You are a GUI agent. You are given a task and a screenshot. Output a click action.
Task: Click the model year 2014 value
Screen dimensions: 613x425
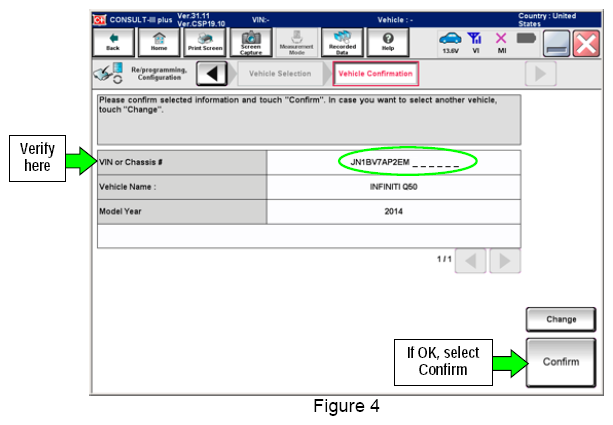(393, 212)
